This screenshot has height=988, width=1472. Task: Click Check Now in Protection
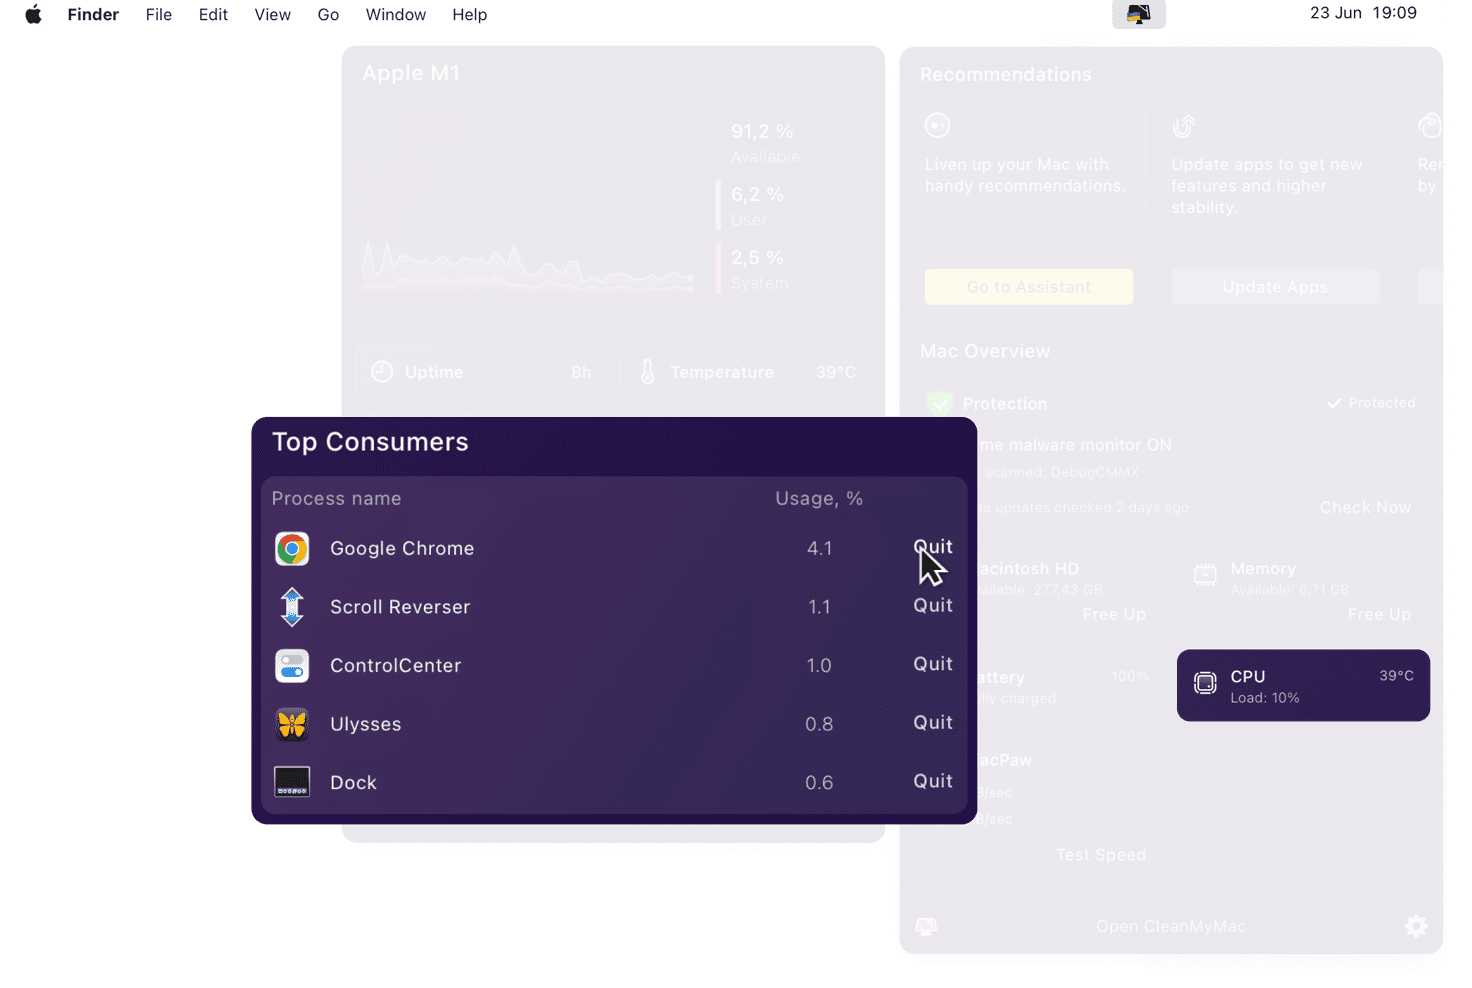(1365, 507)
